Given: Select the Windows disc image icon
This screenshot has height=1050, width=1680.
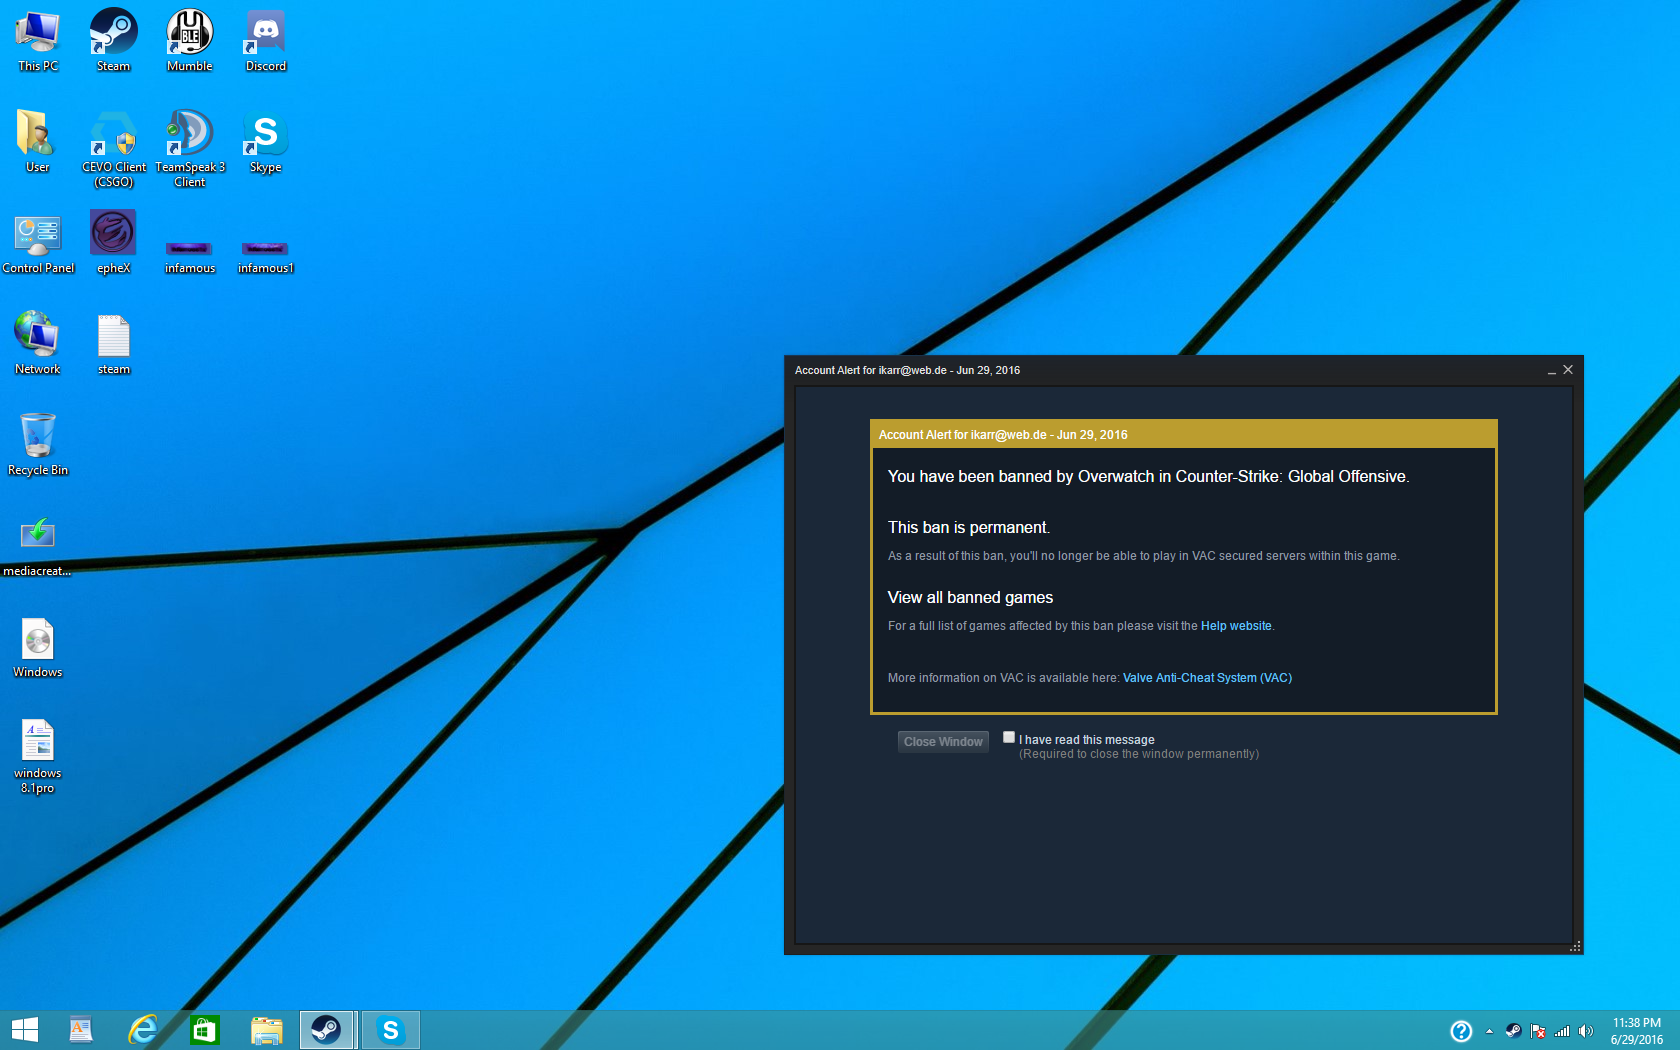Looking at the screenshot, I should point(38,646).
